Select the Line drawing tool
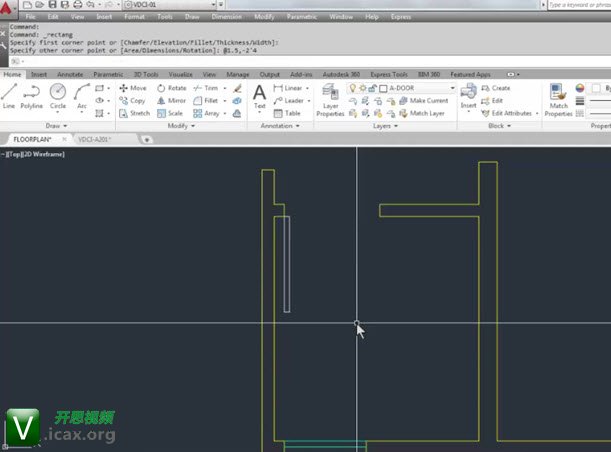Image resolution: width=611 pixels, height=452 pixels. click(x=9, y=96)
